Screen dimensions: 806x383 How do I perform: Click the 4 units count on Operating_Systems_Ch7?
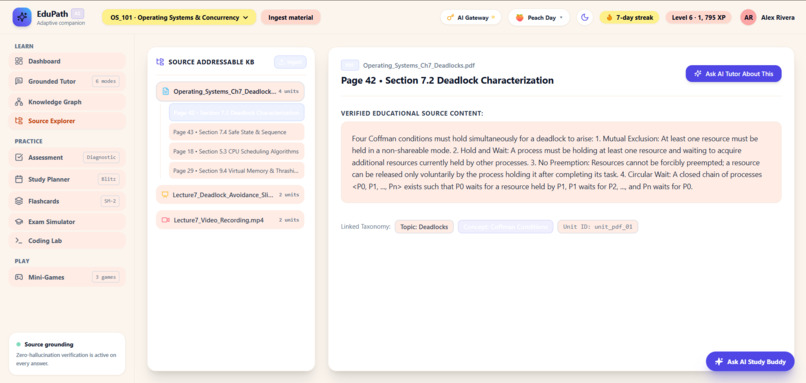click(288, 92)
